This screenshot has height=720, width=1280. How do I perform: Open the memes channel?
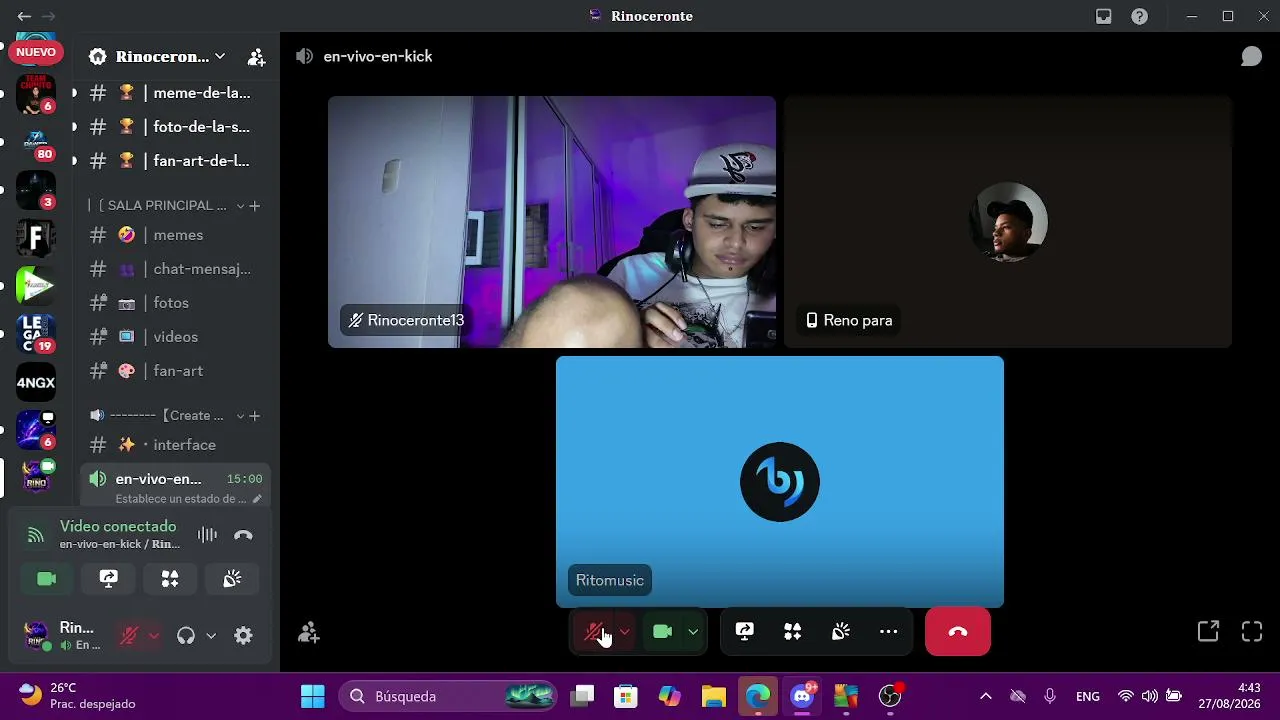pos(171,235)
